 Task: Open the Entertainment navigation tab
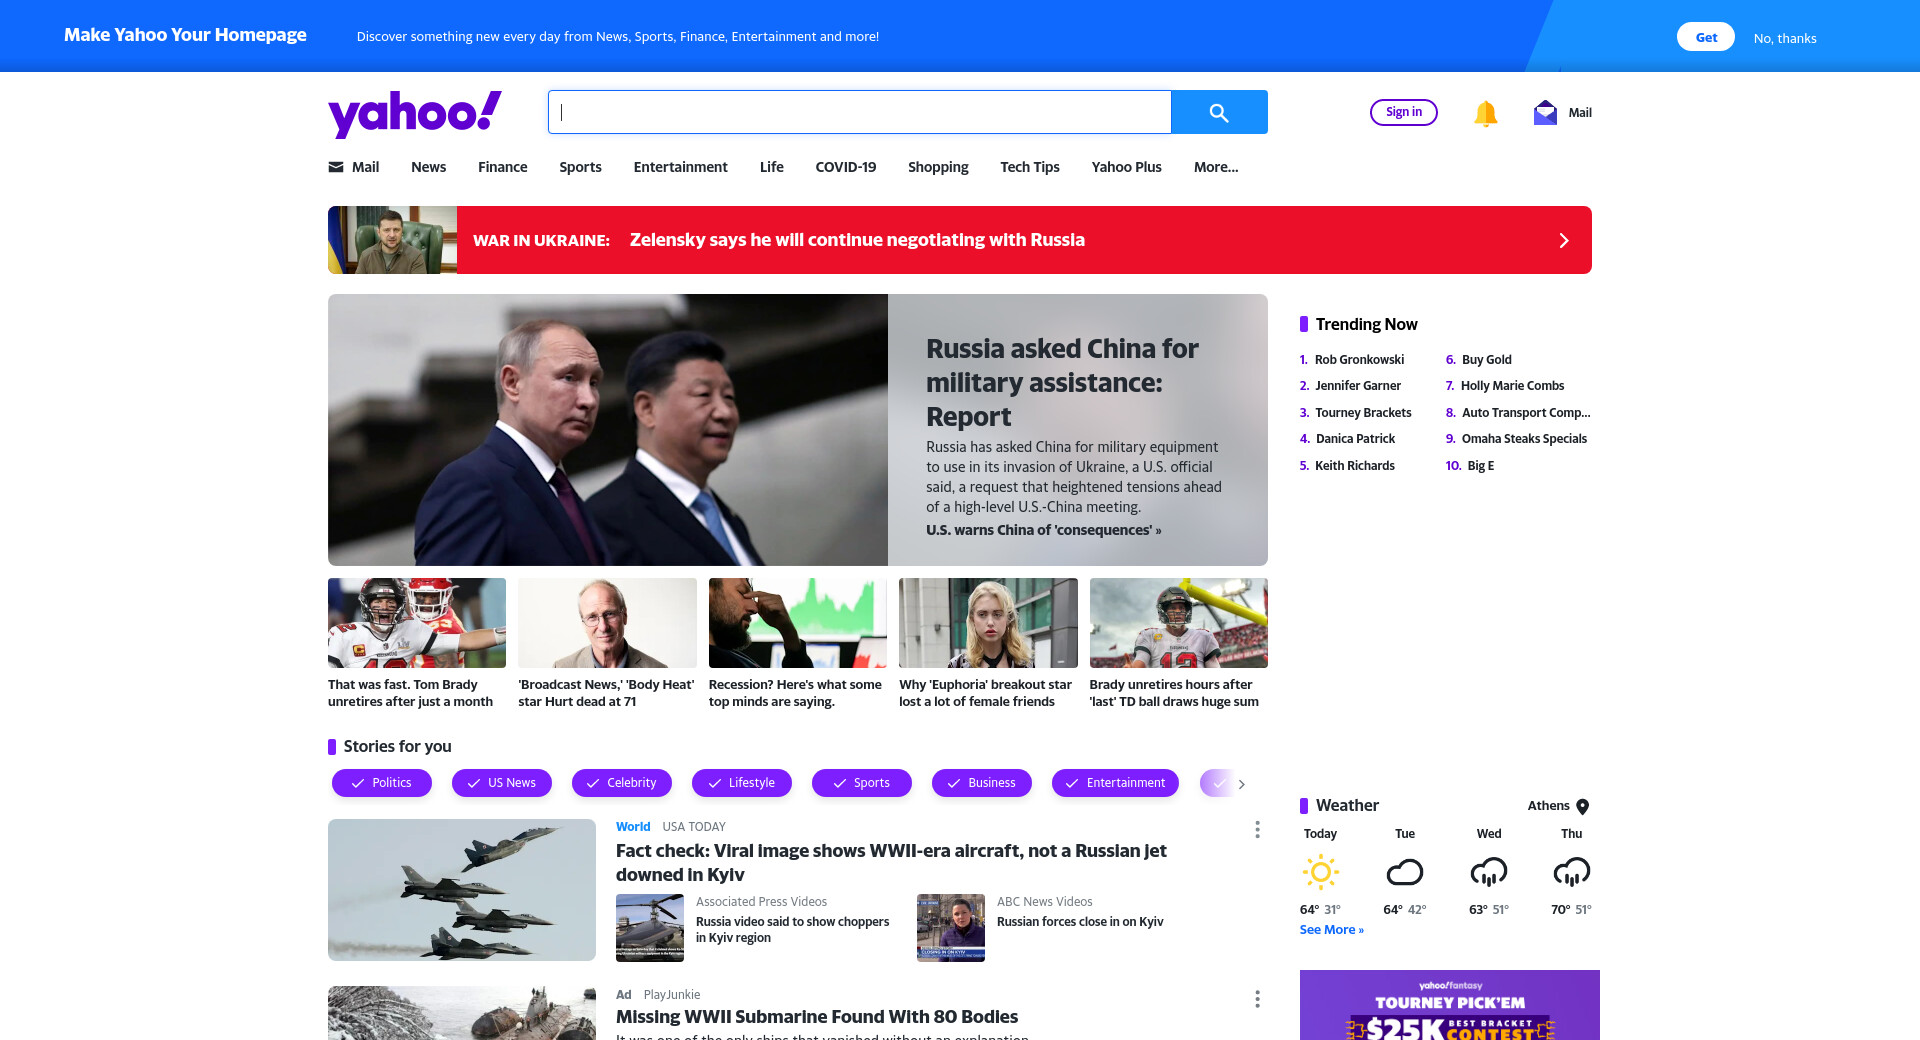(680, 167)
